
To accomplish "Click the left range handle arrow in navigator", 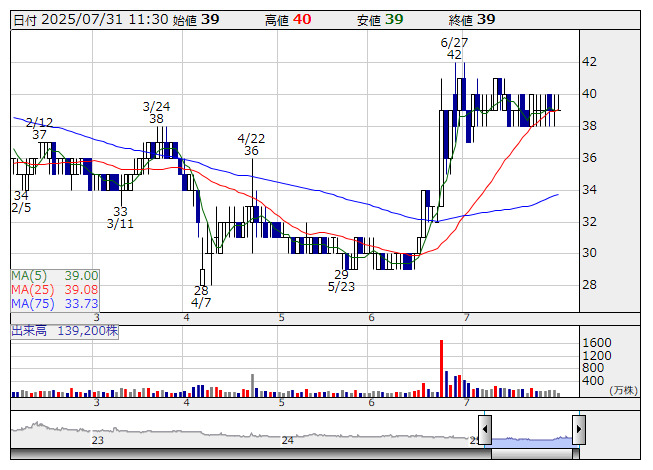I will 485,429.
